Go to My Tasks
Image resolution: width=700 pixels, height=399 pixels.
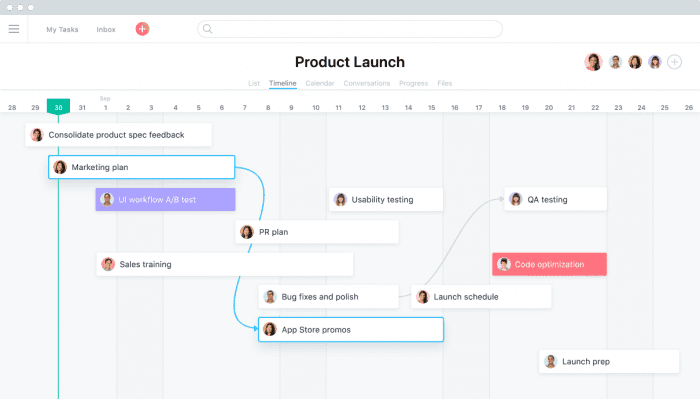62,29
